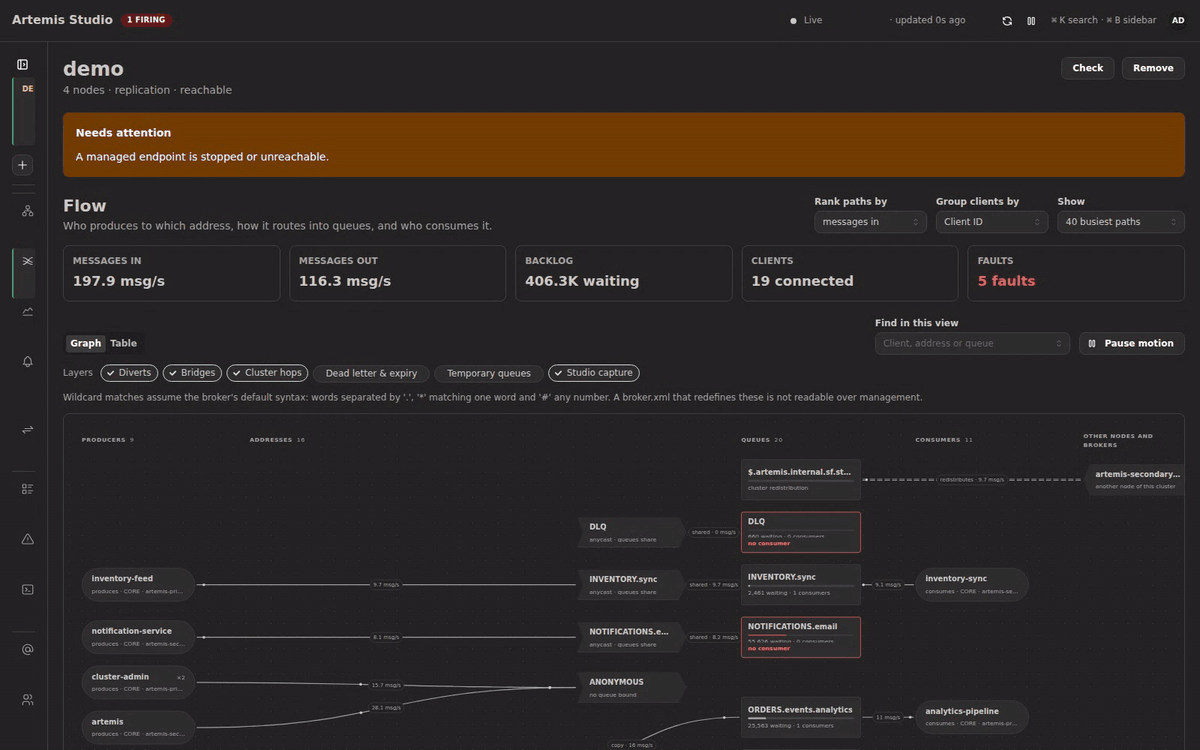Select the cluster-admin producer node
Screen dimensions: 1200x750
point(139,682)
